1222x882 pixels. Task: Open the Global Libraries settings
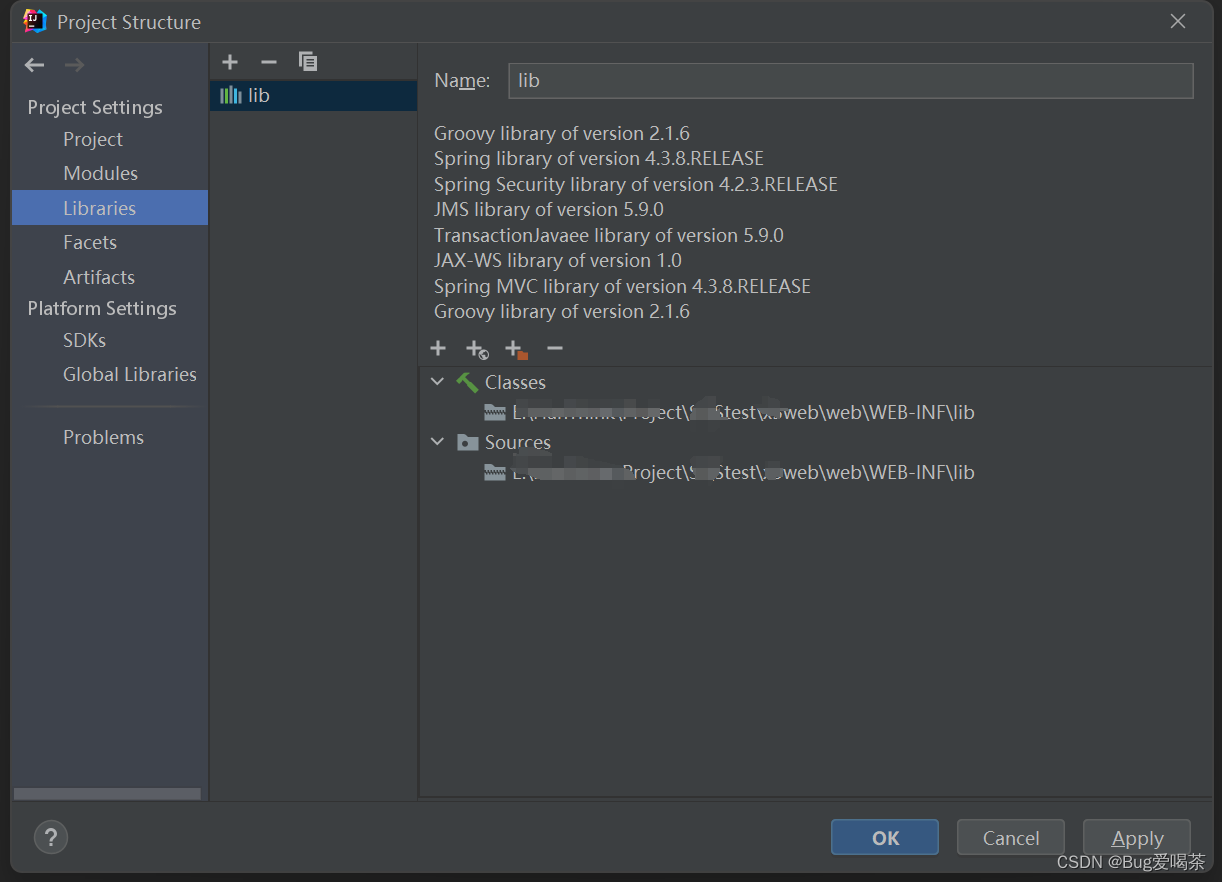pyautogui.click(x=130, y=374)
